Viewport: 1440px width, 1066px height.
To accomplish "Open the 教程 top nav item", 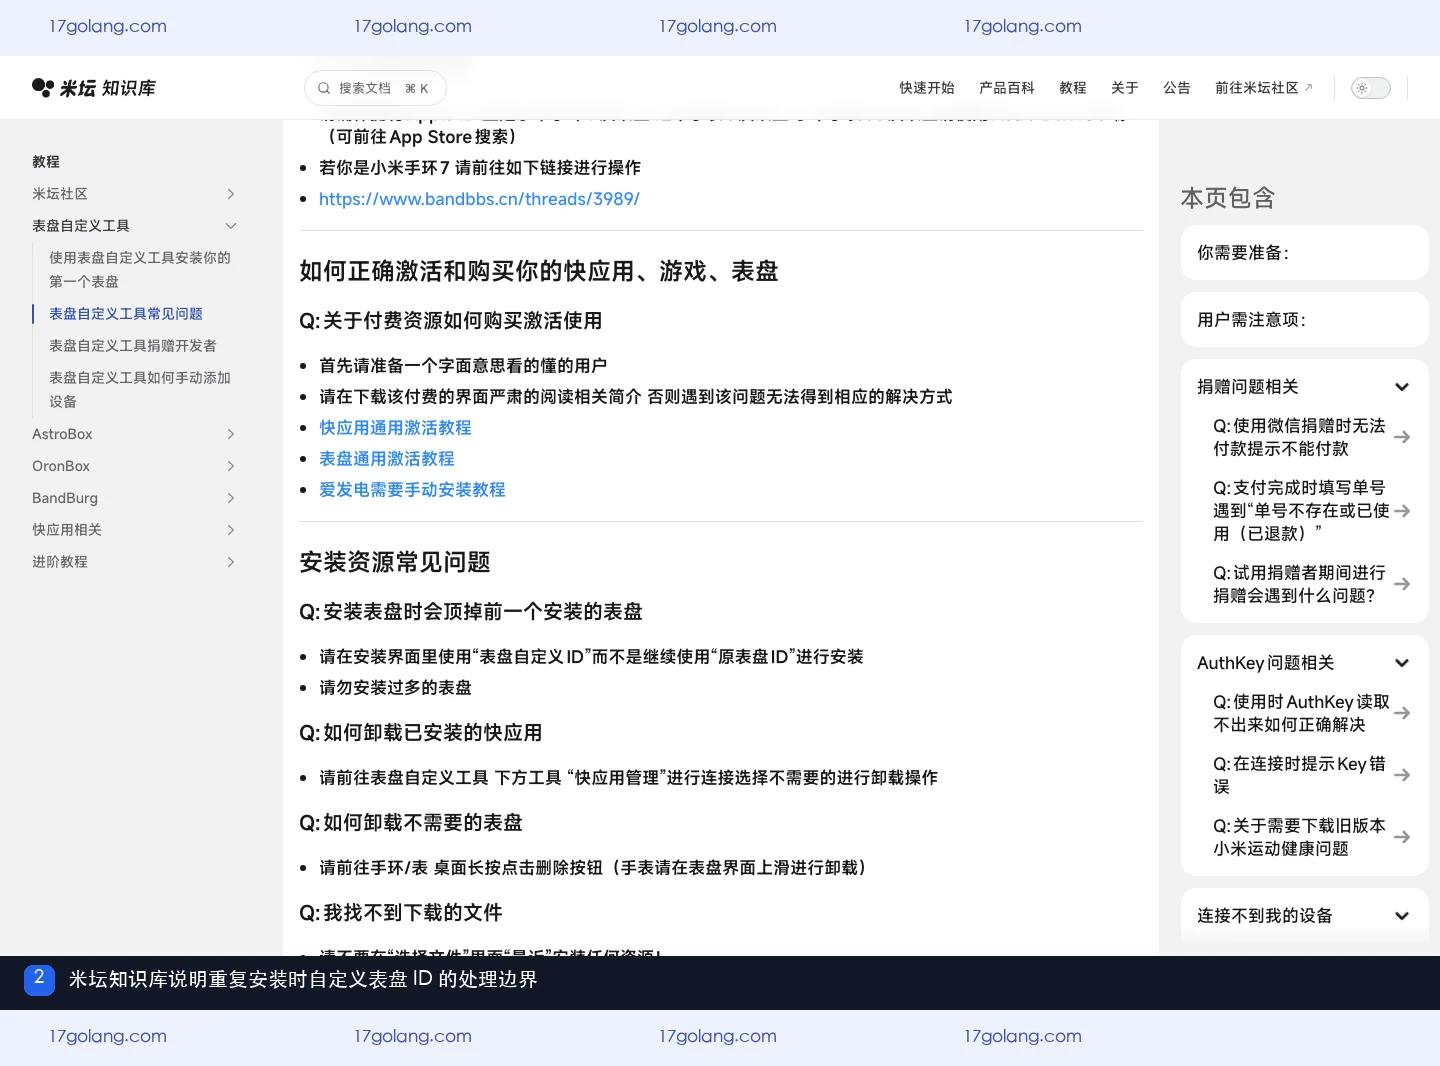I will point(1073,88).
